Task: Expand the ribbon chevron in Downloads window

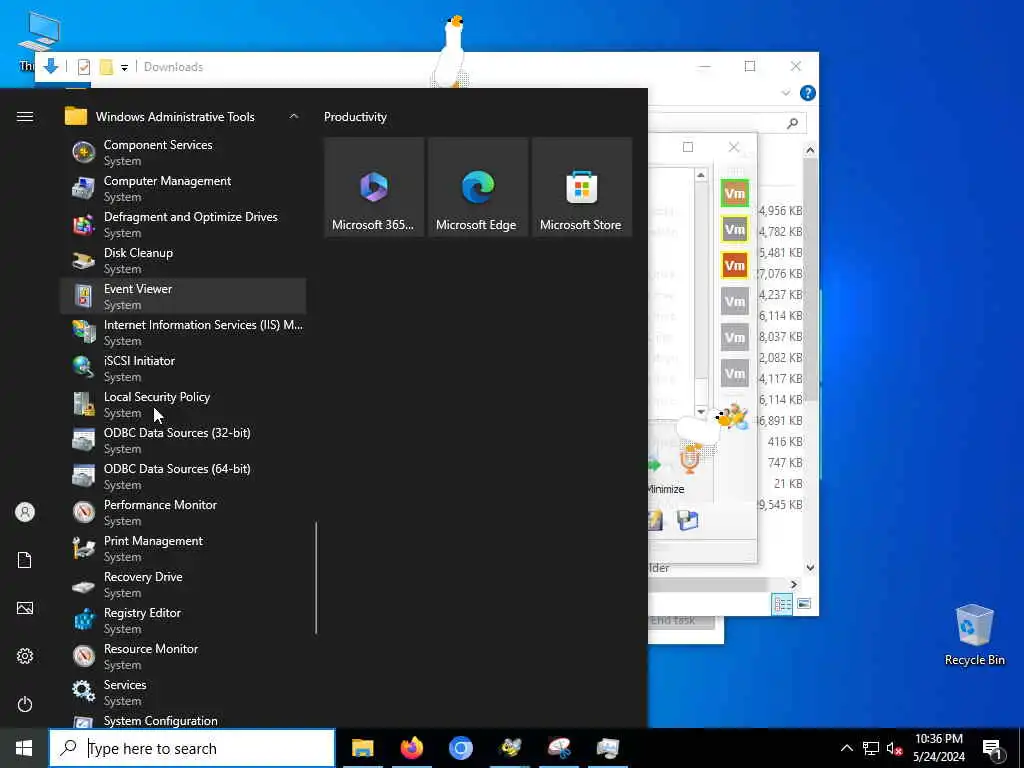Action: (786, 93)
